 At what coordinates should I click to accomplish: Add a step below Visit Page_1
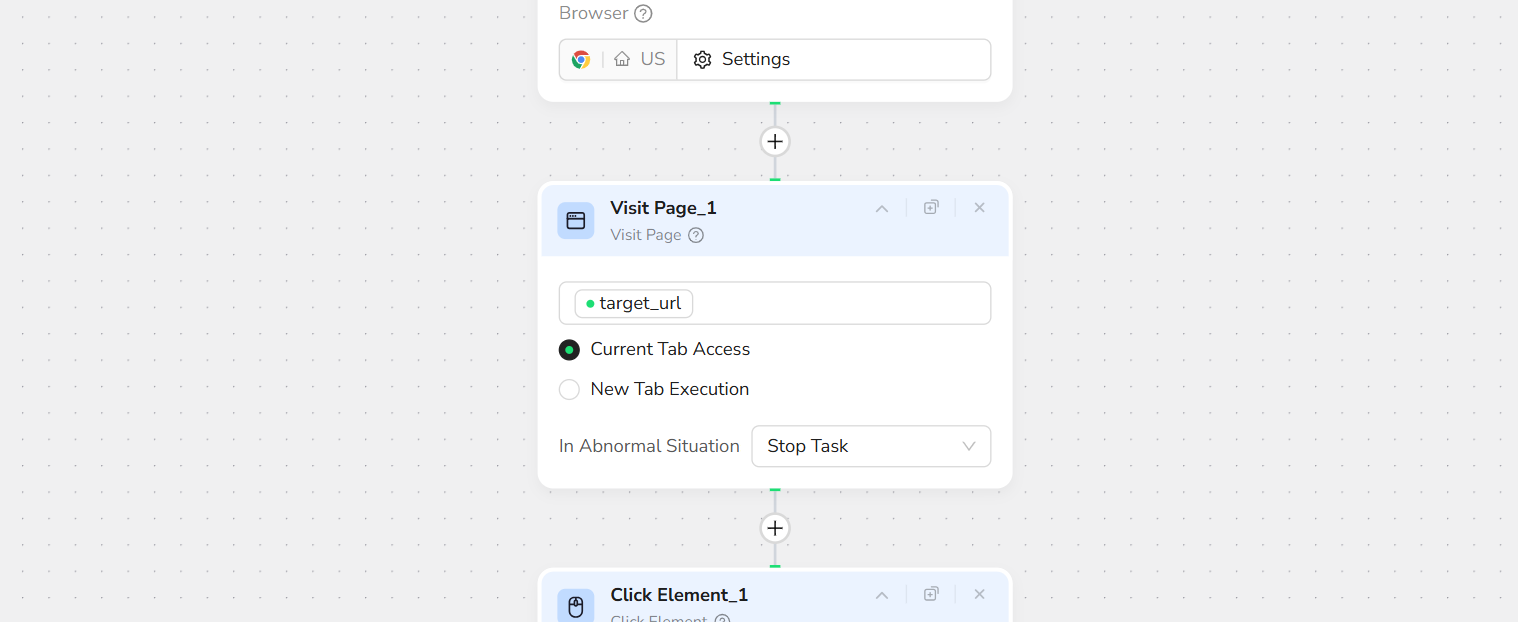tap(775, 528)
